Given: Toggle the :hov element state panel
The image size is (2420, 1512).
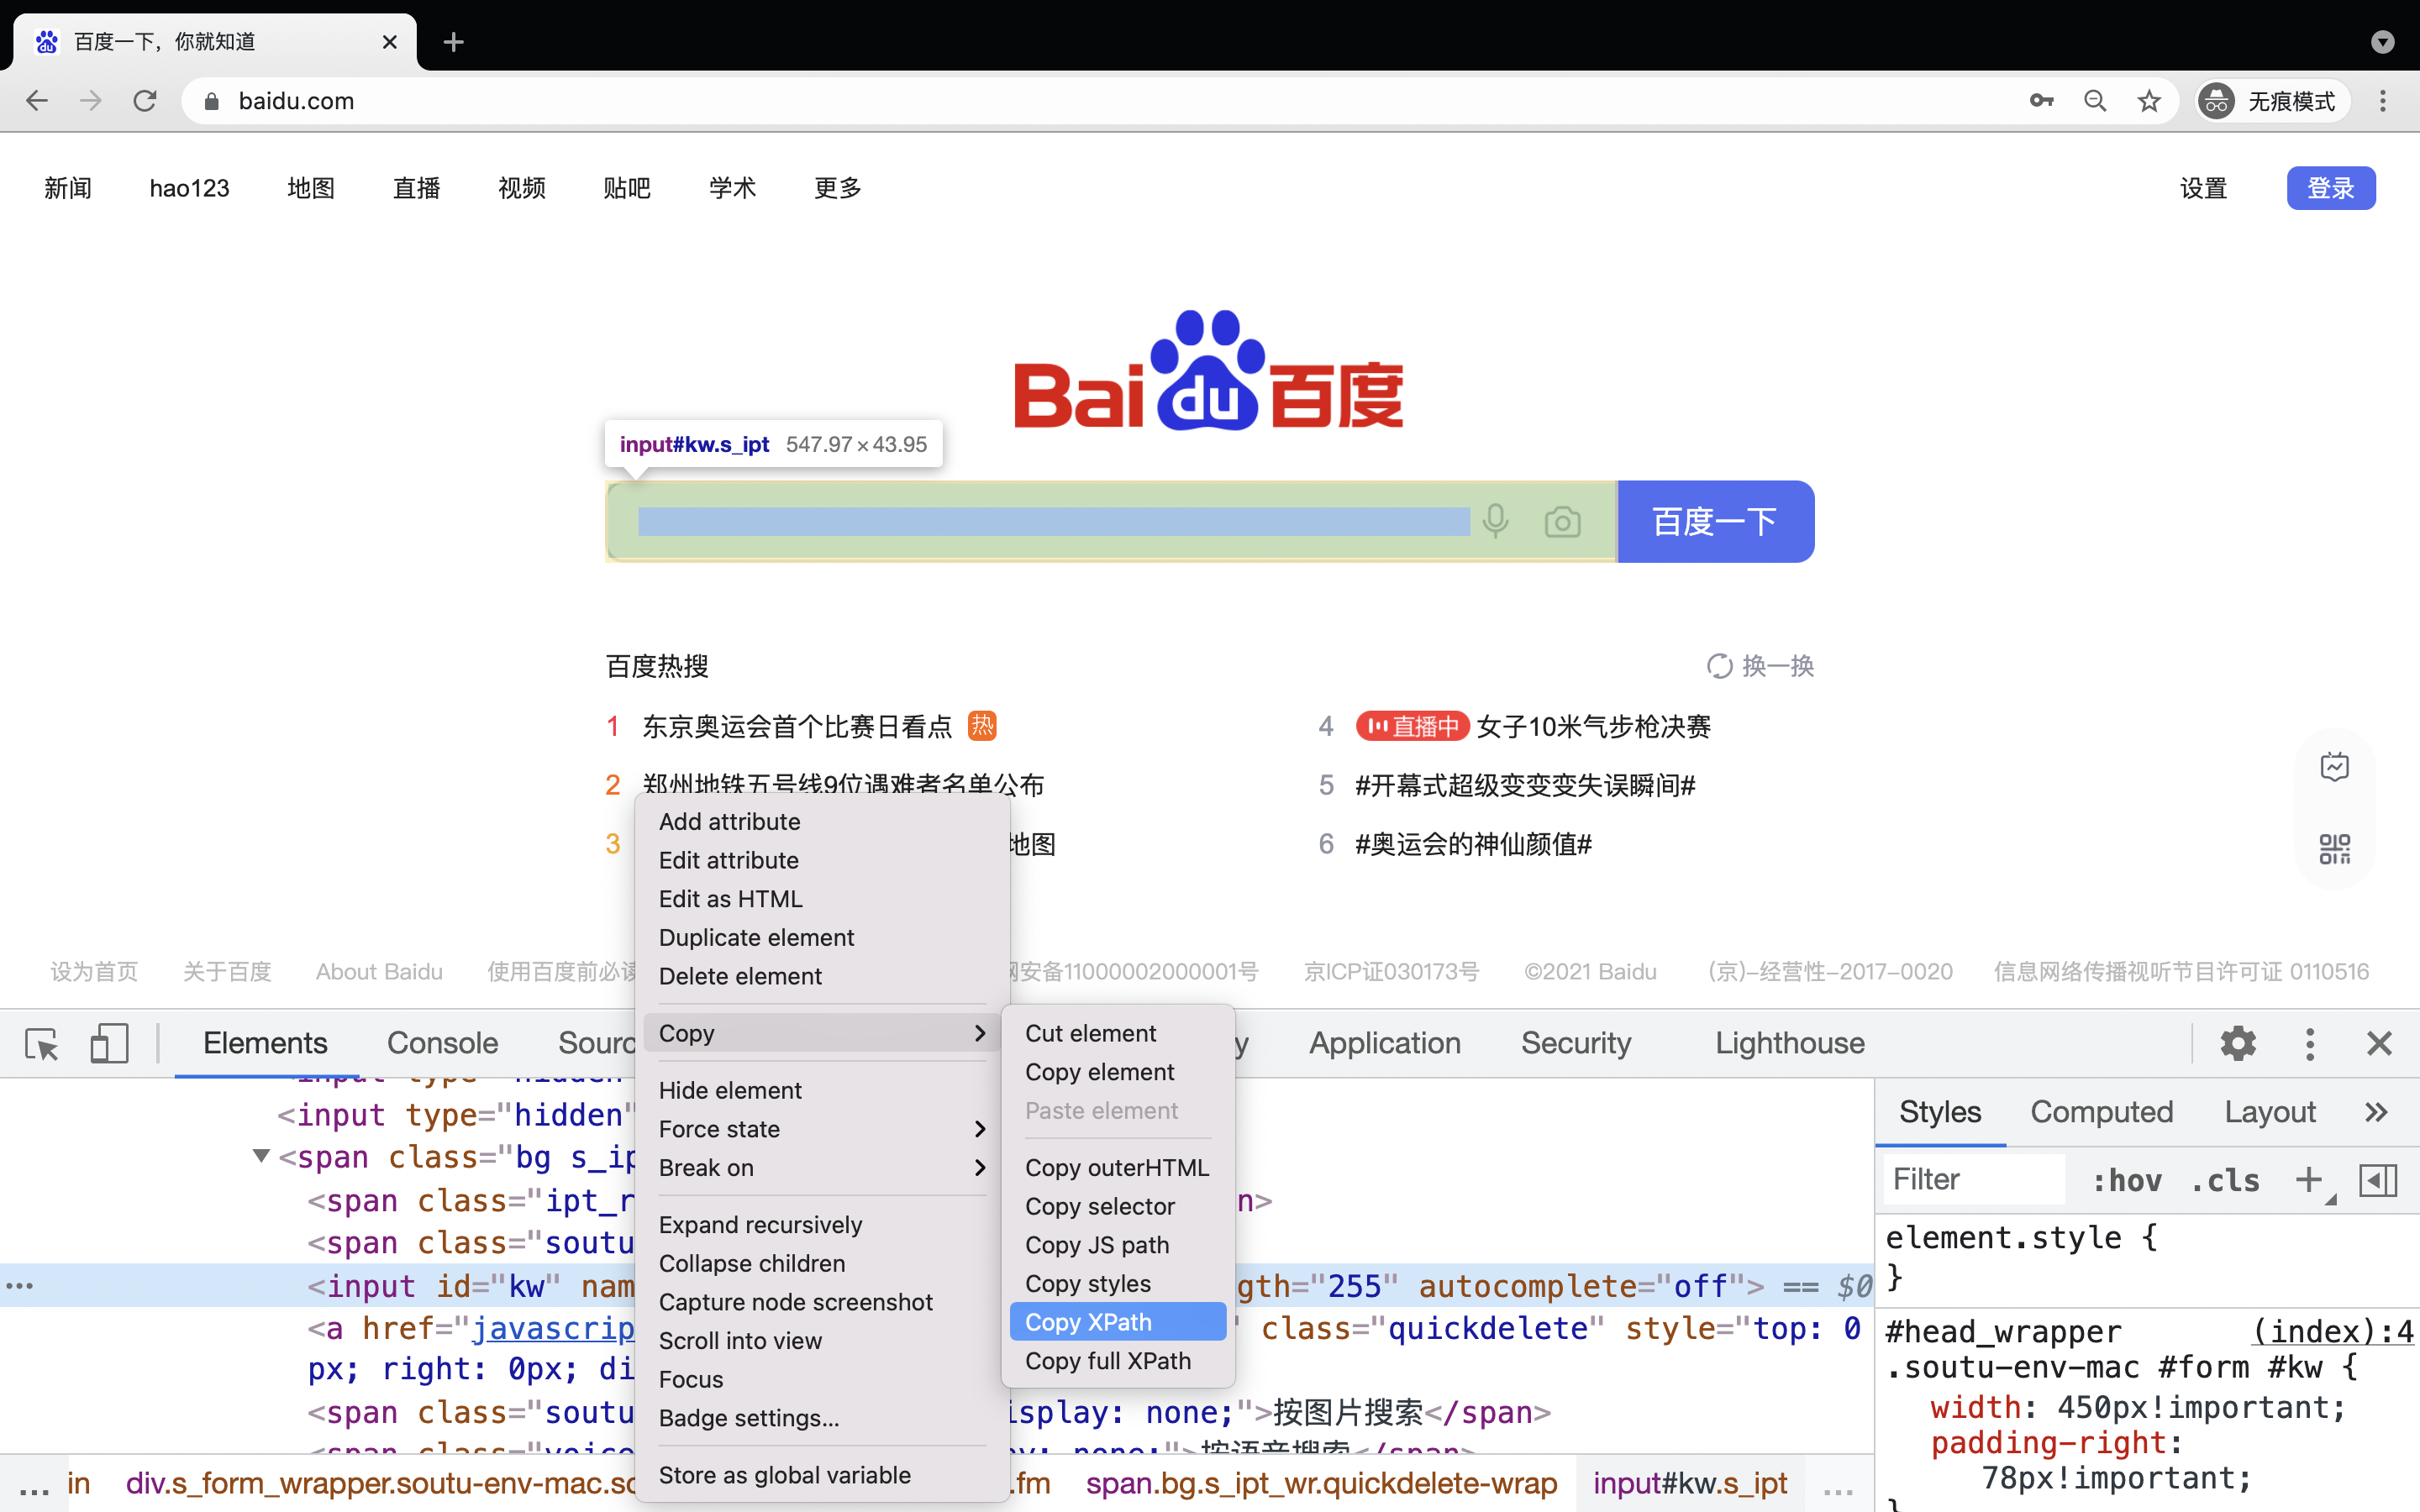Looking at the screenshot, I should click(2127, 1180).
